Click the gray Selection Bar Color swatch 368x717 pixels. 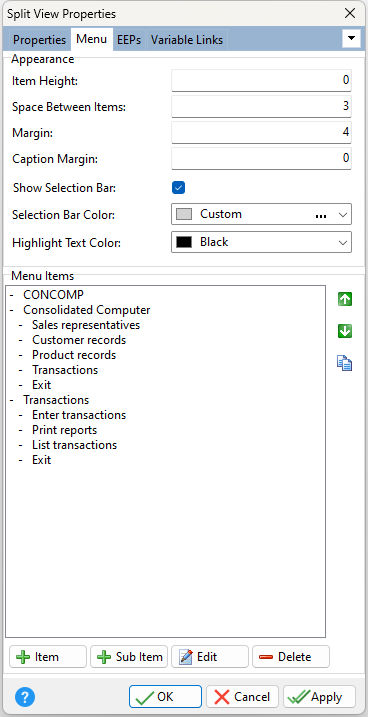[x=184, y=214]
